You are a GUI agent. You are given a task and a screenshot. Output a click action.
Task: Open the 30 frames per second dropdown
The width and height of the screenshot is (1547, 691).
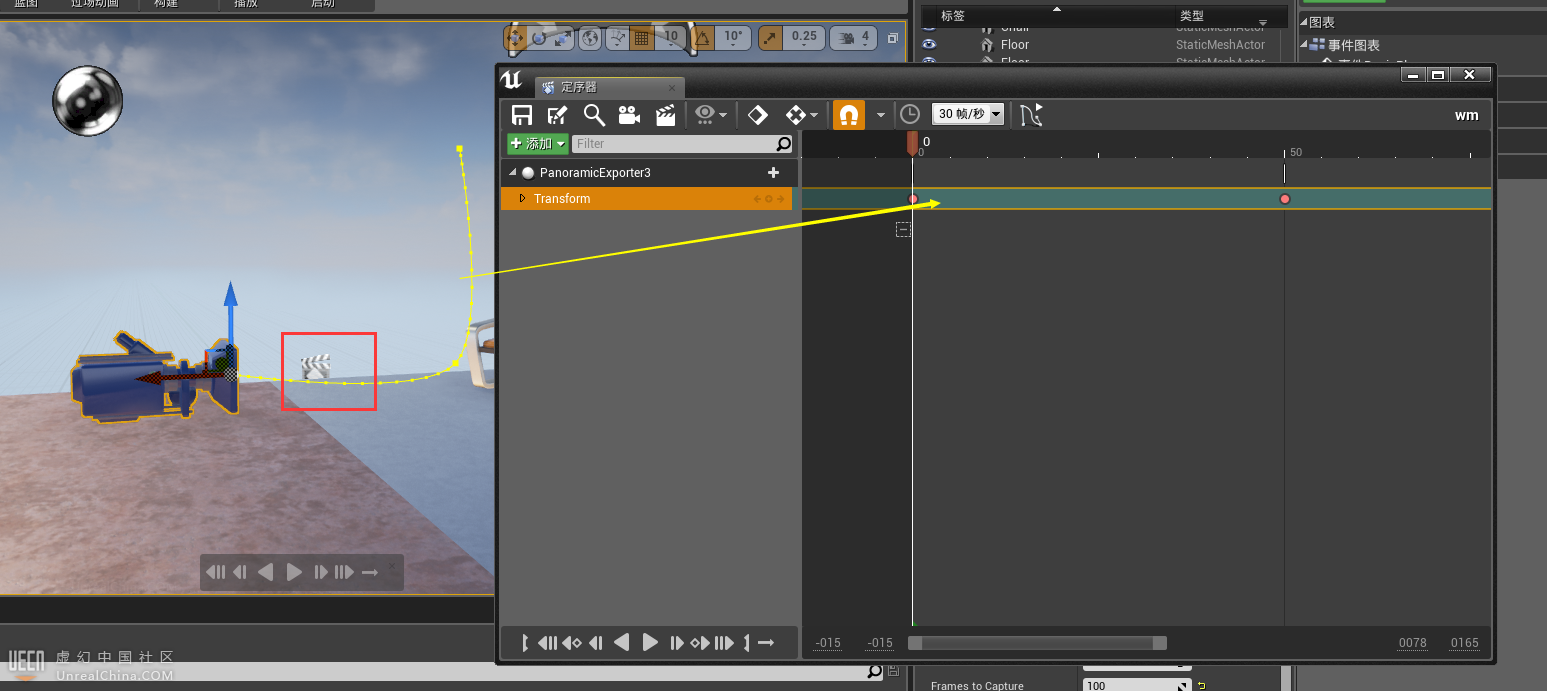click(968, 114)
